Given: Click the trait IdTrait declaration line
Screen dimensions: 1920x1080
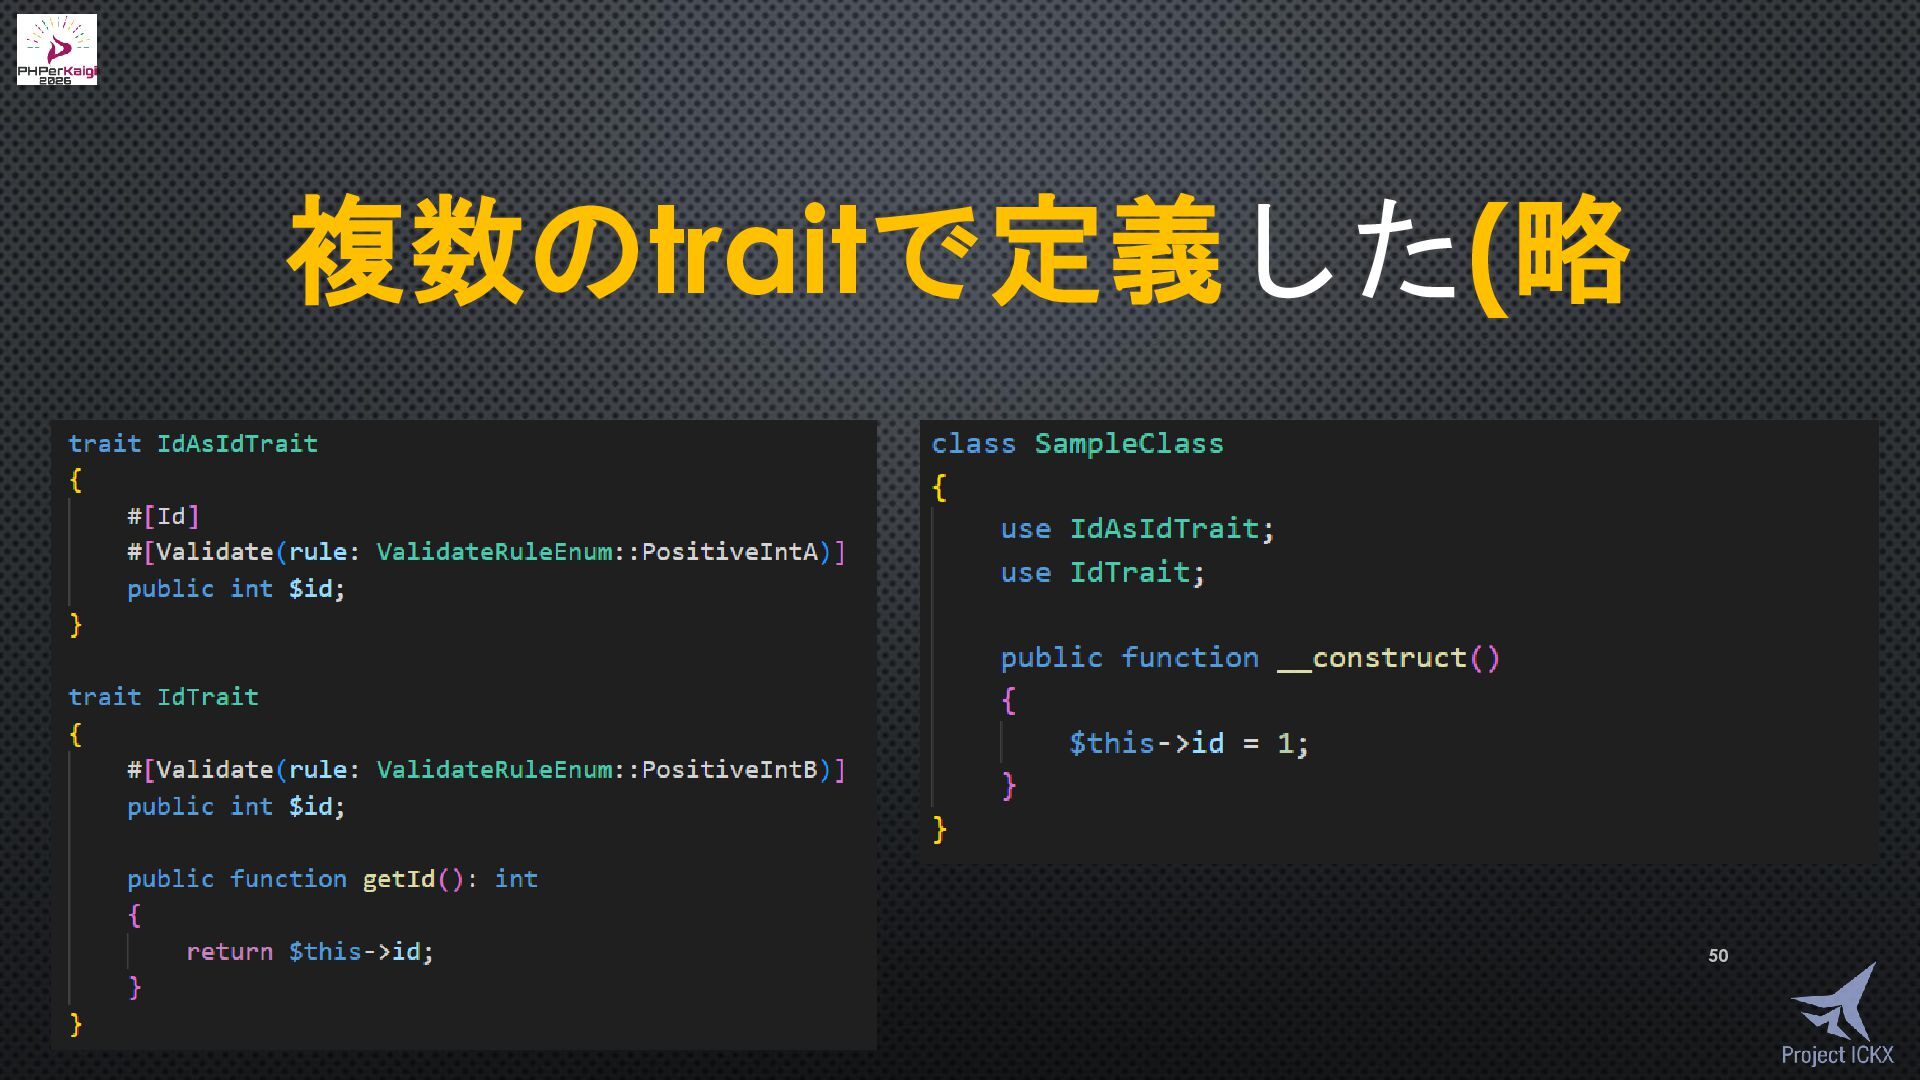Looking at the screenshot, I should pos(163,697).
